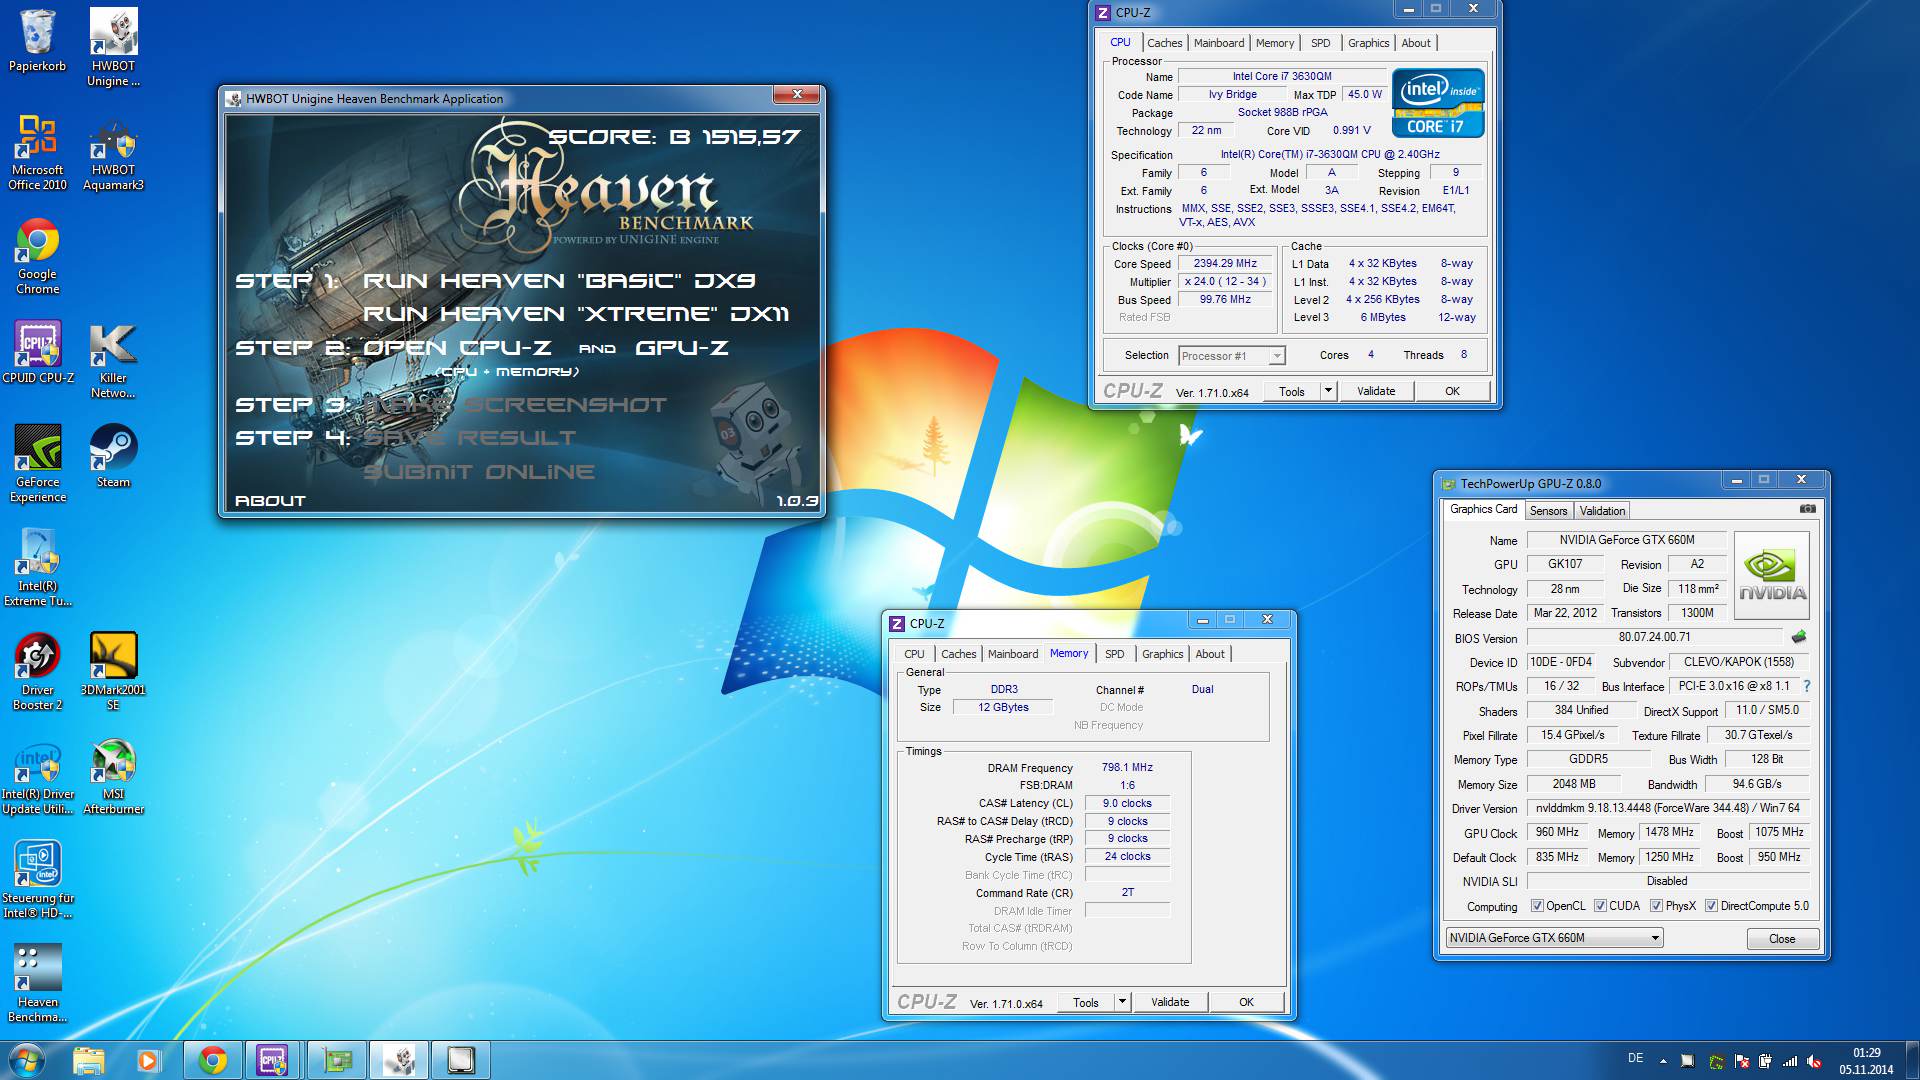The image size is (1920, 1080).
Task: Click Validate in top CPU-Z window
Action: [1376, 391]
